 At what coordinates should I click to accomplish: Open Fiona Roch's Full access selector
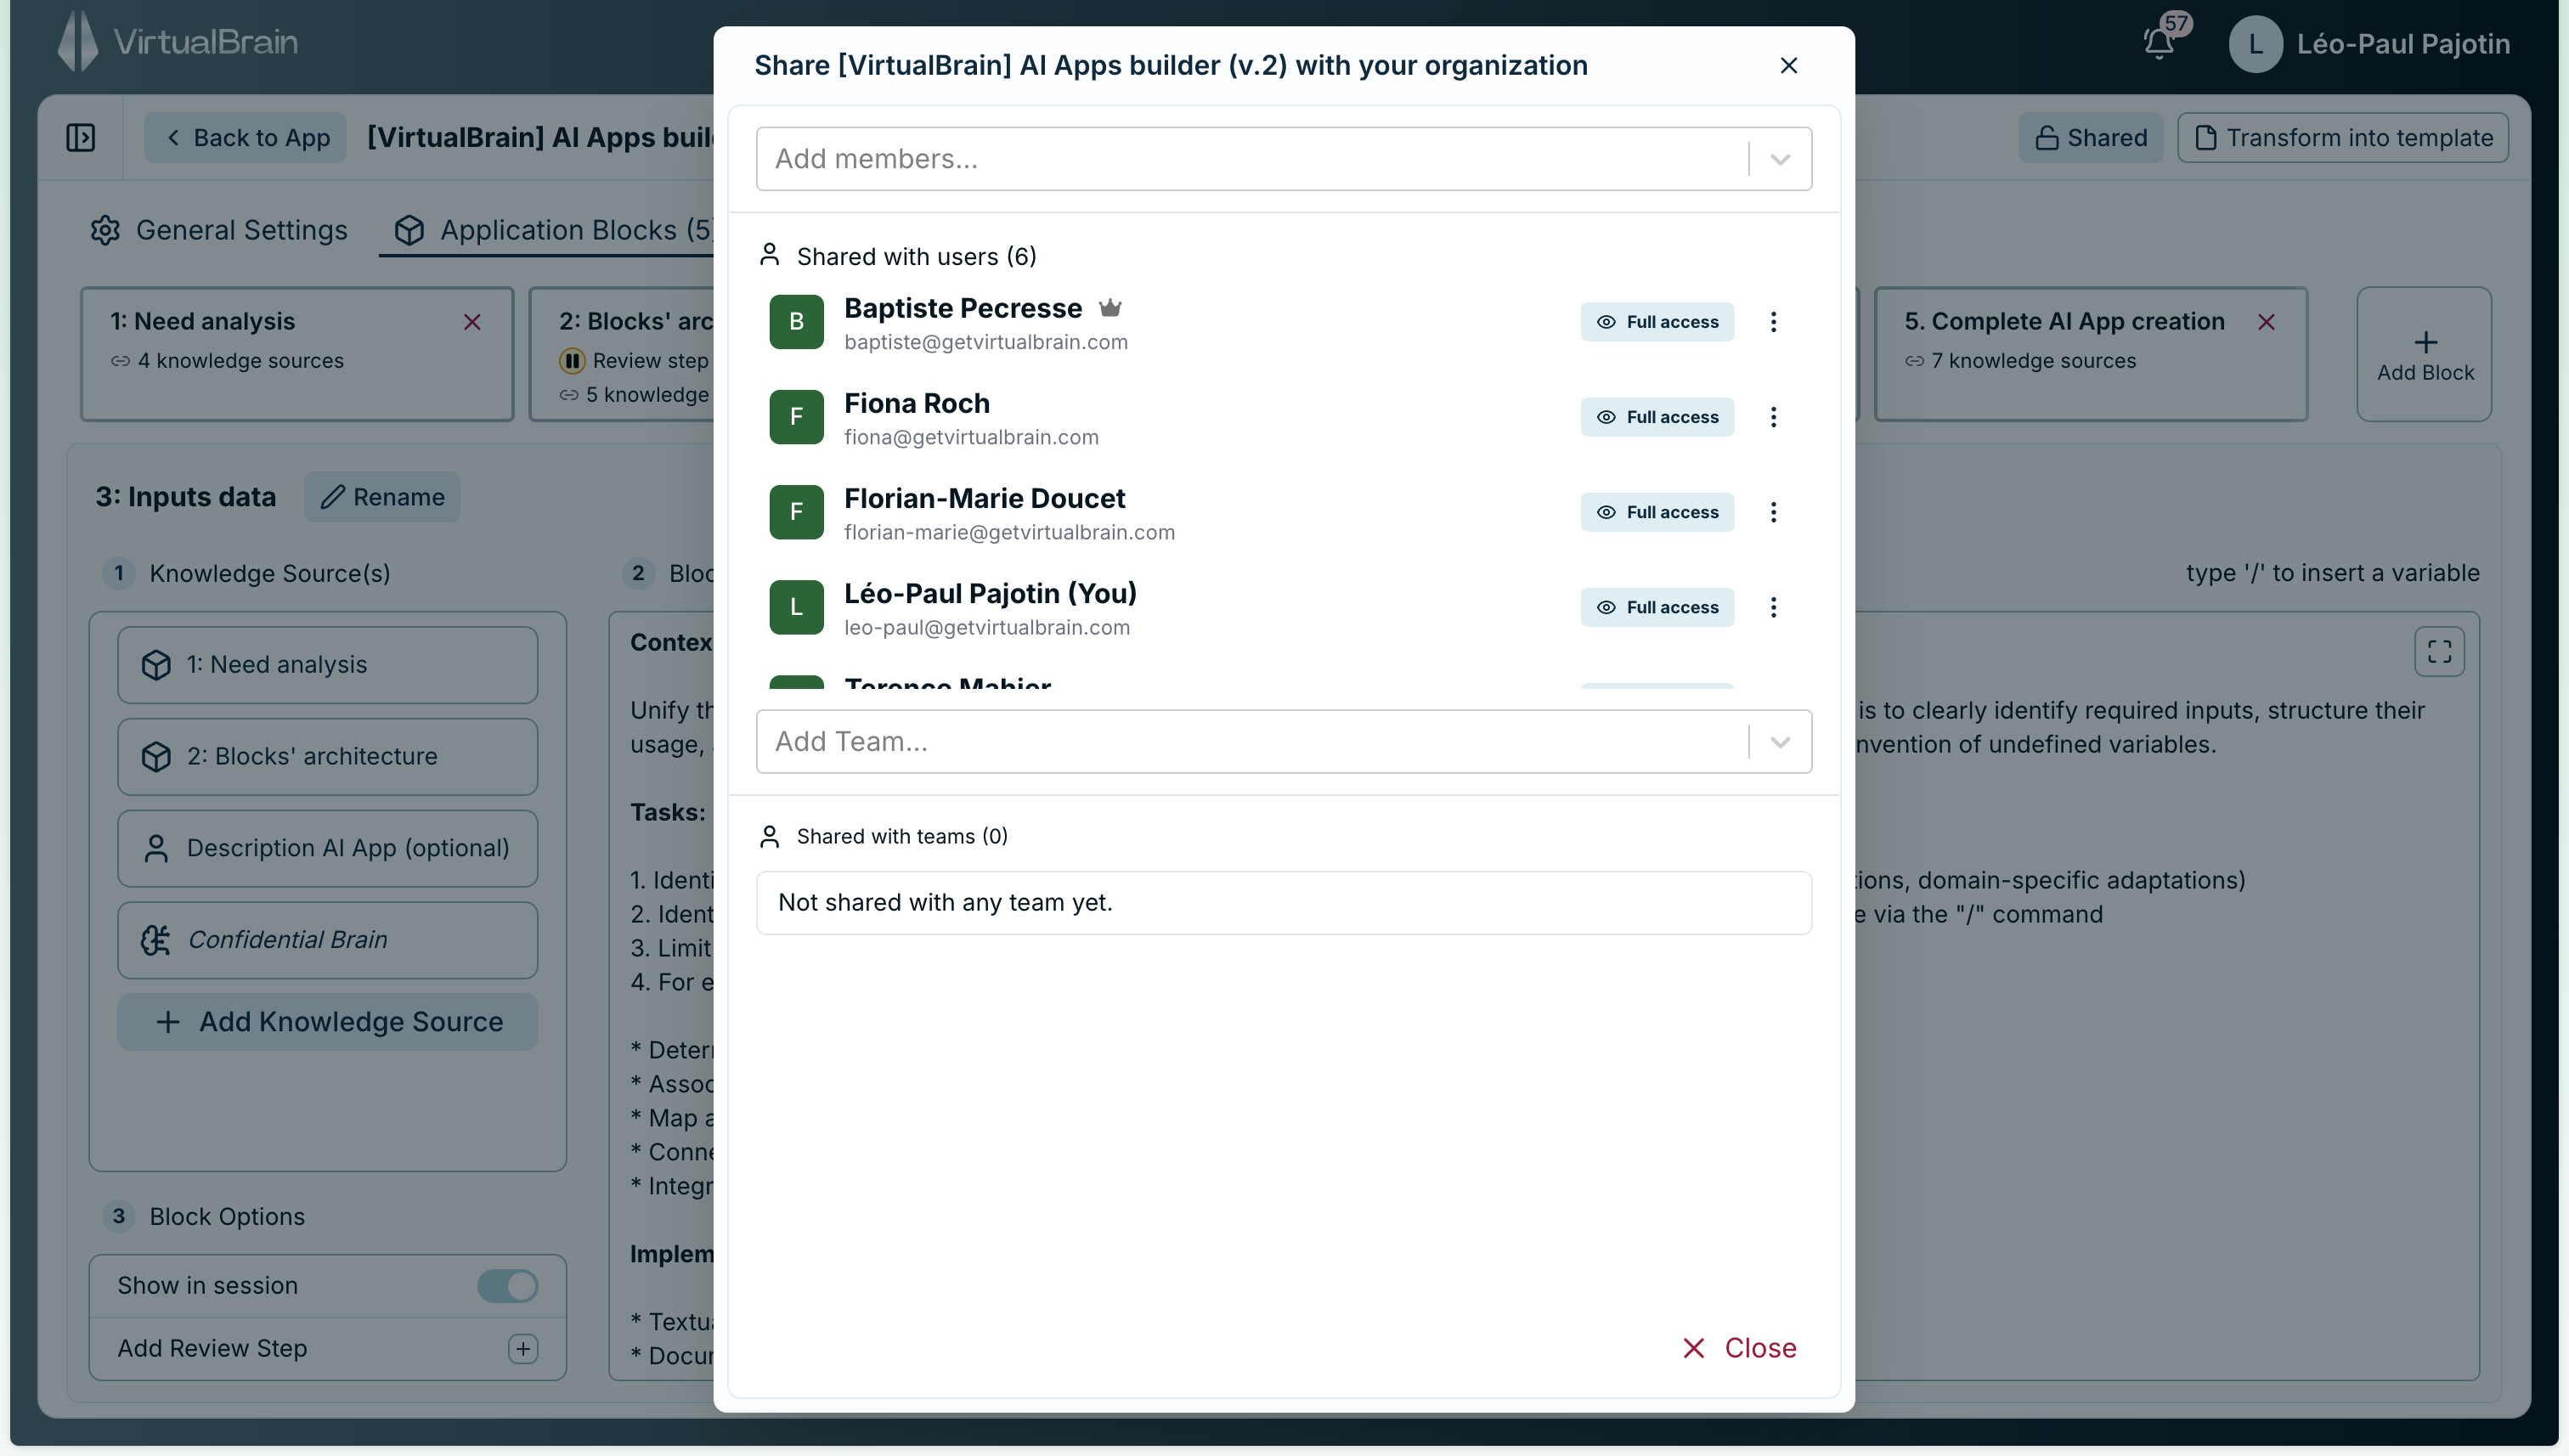1657,417
